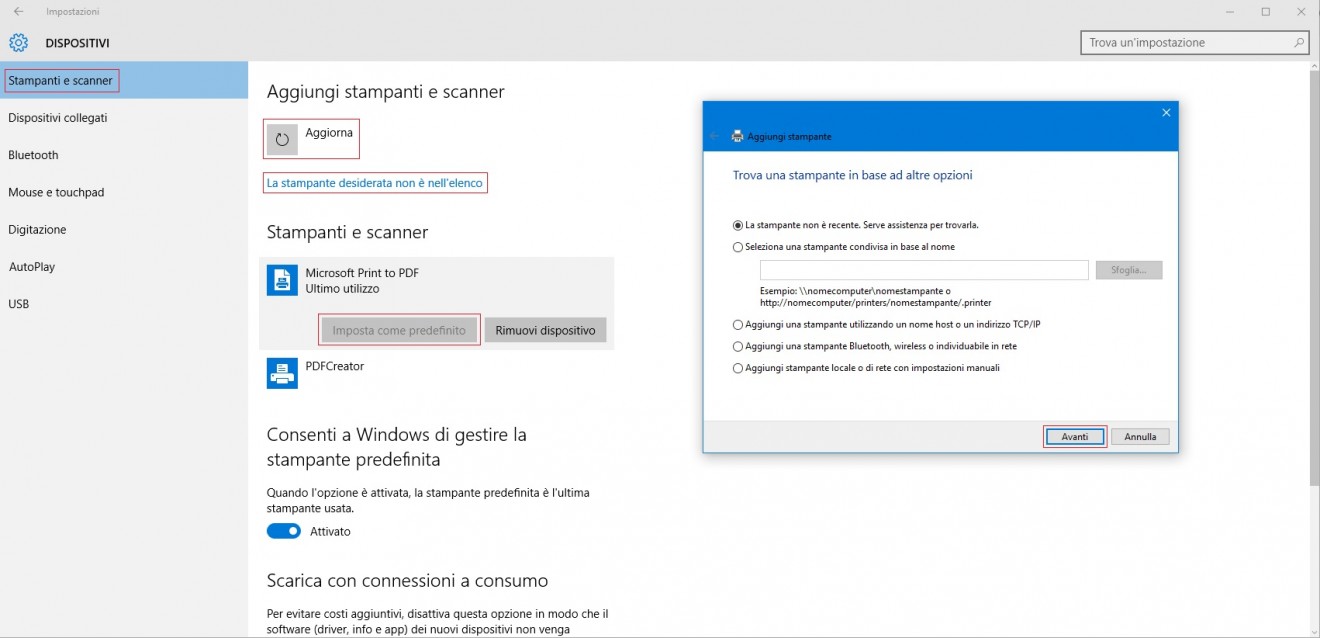Open Stampanti e scanner section
This screenshot has height=638, width=1320.
click(x=124, y=80)
